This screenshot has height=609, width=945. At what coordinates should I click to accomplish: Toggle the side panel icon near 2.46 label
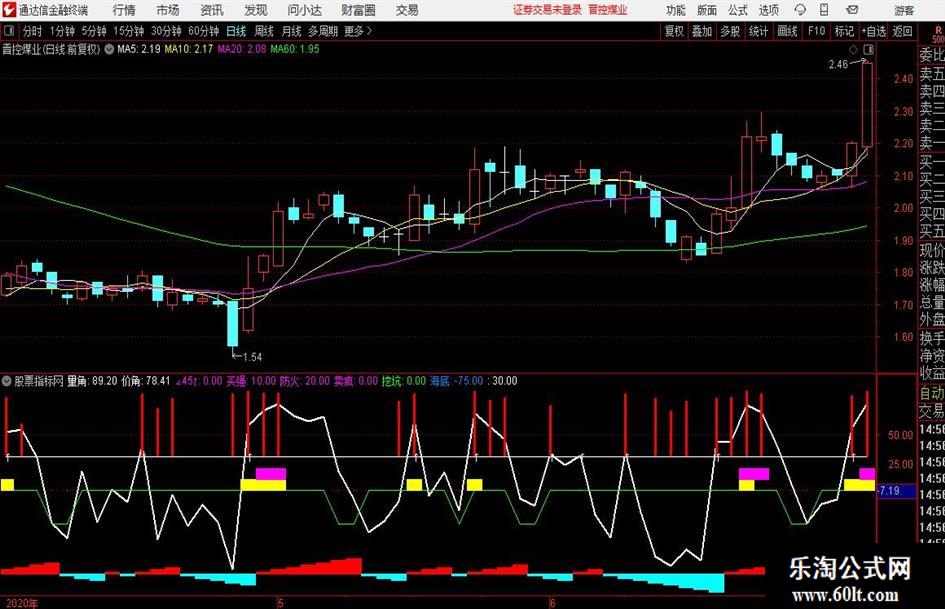(868, 49)
